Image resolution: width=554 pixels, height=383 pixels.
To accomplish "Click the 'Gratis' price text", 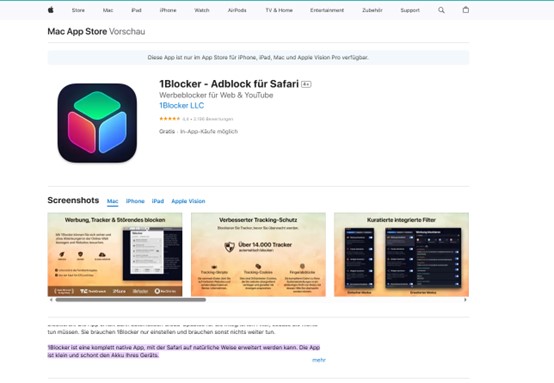I will [167, 131].
